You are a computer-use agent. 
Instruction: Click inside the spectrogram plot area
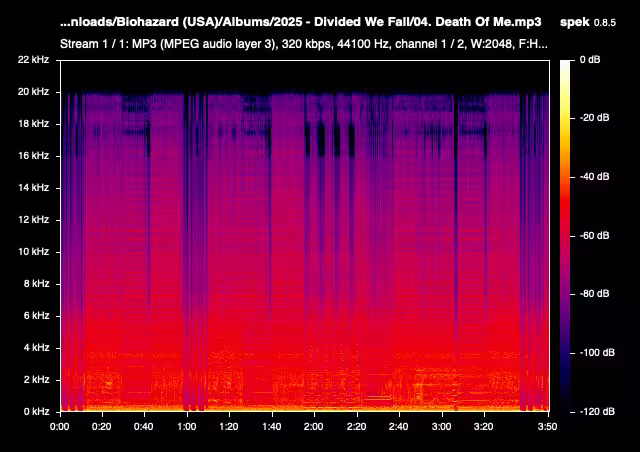click(305, 236)
